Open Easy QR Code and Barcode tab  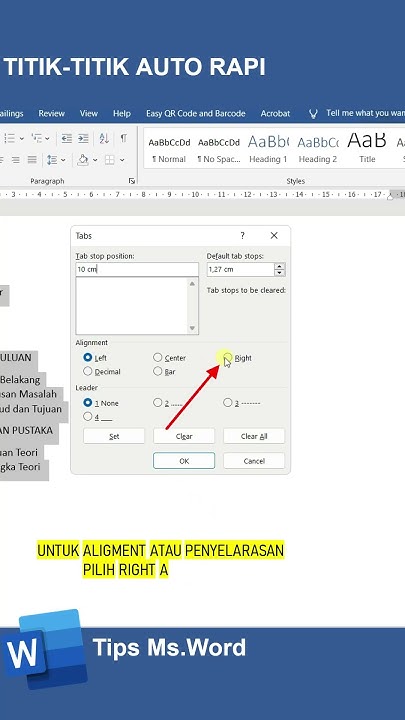pos(196,113)
